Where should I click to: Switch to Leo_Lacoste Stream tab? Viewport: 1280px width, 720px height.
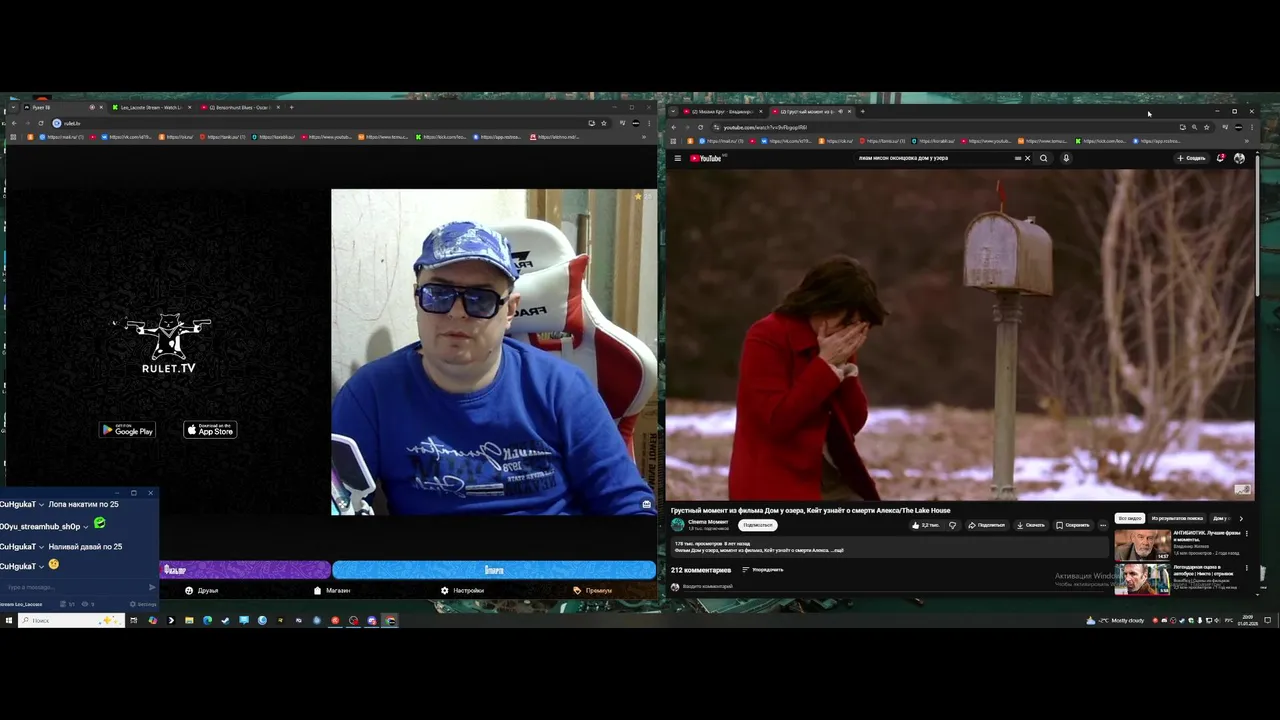point(150,107)
